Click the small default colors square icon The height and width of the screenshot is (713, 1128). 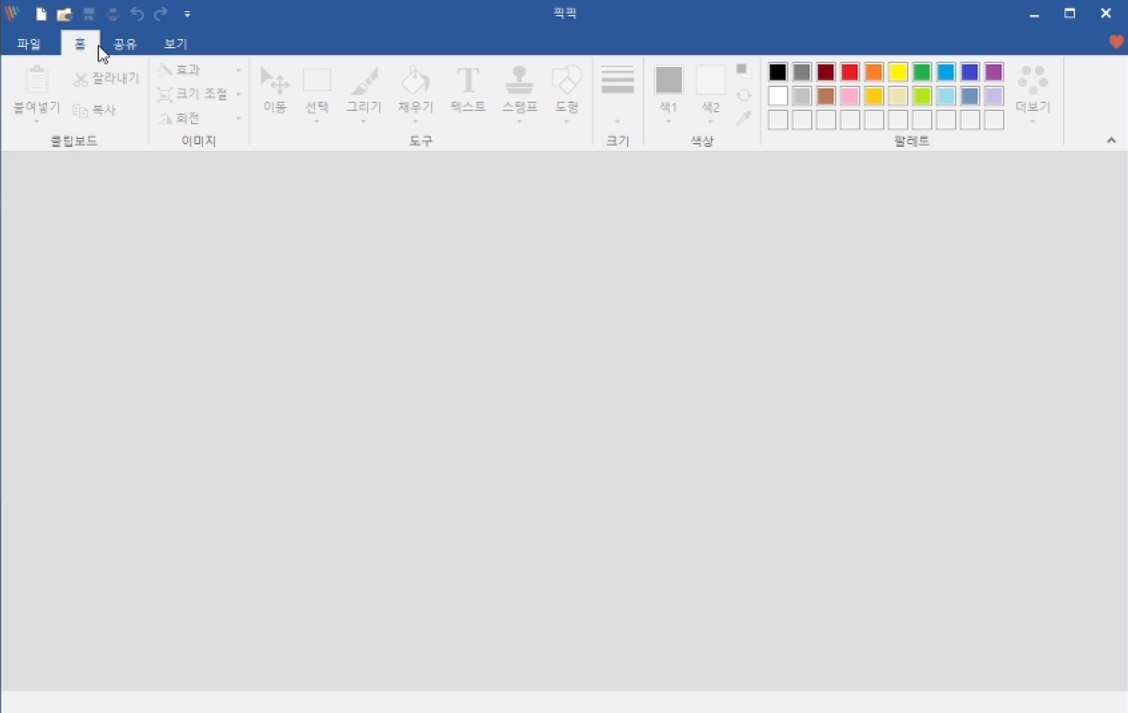pos(743,70)
